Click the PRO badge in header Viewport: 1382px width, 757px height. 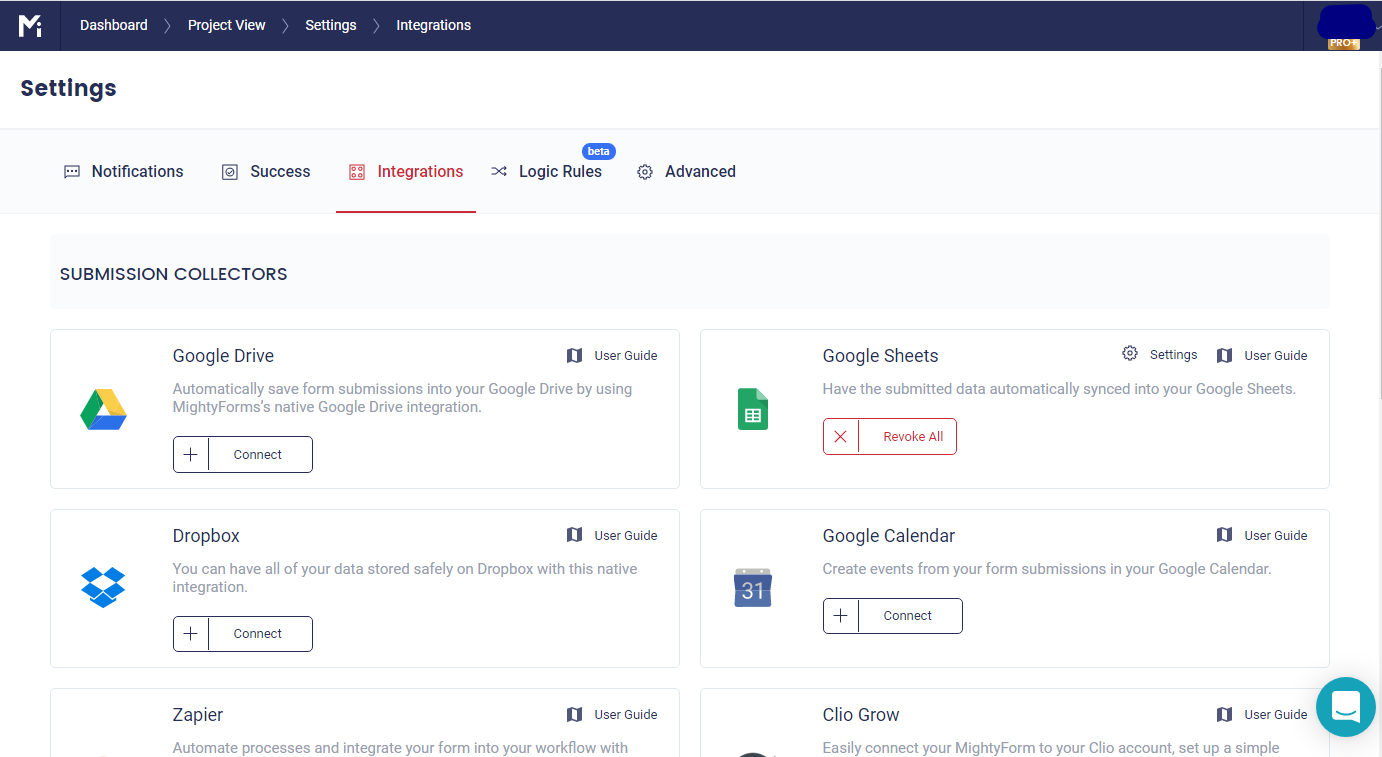[x=1343, y=44]
